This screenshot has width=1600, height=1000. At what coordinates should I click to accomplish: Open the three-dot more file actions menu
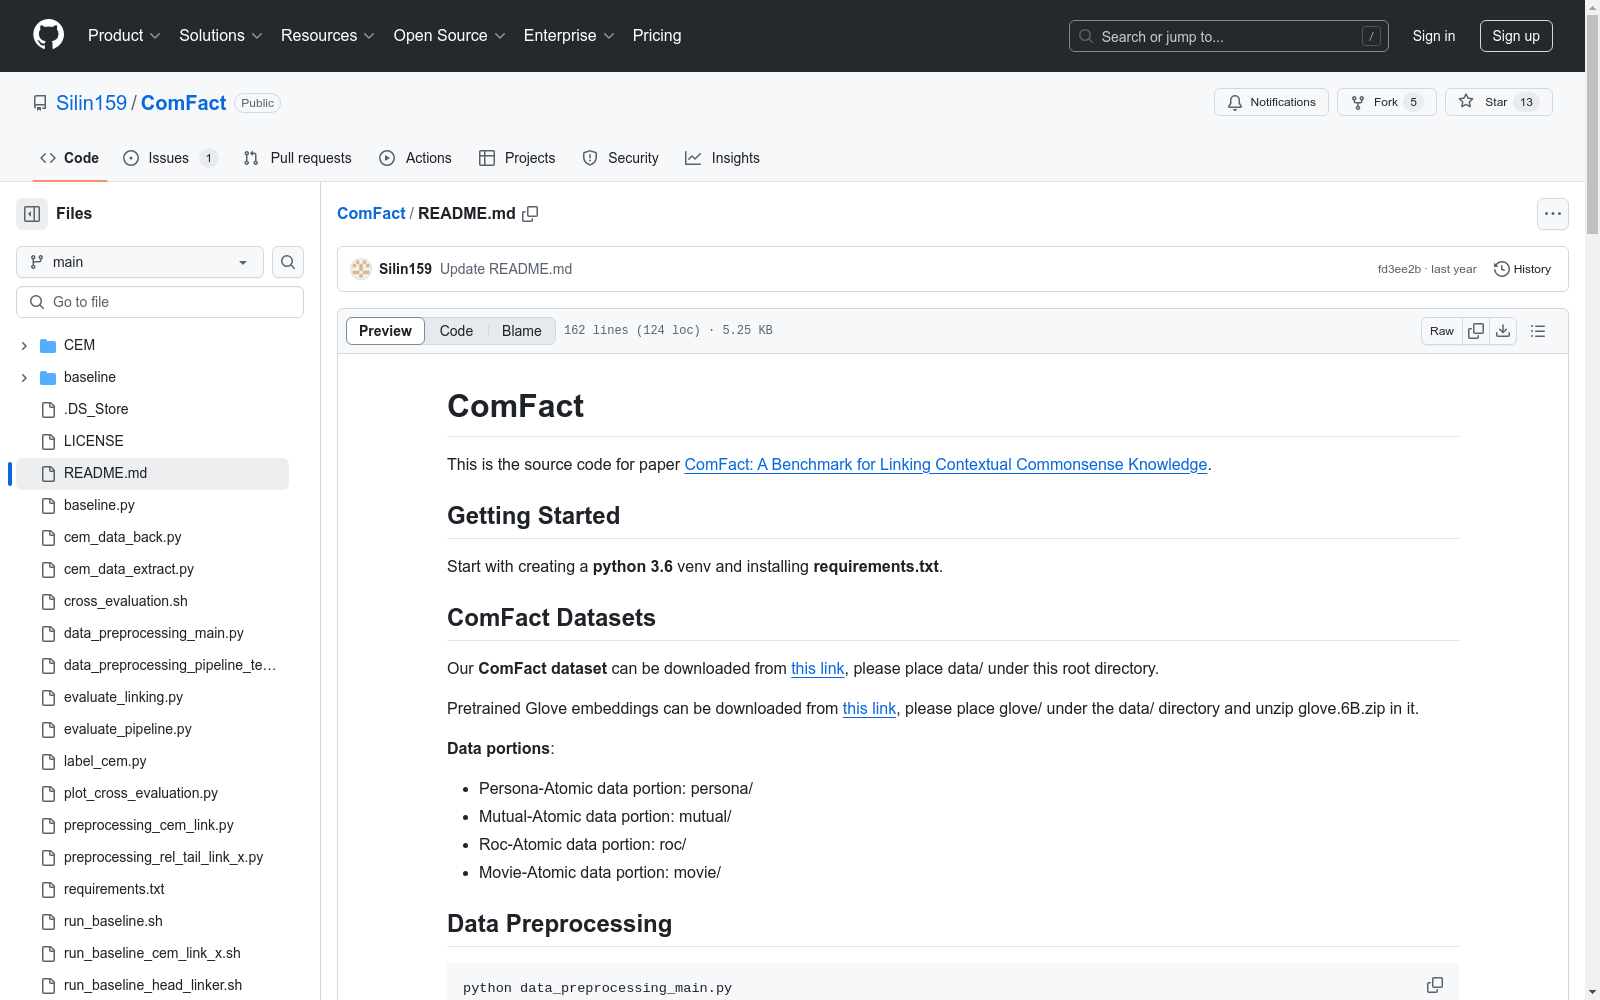point(1552,214)
